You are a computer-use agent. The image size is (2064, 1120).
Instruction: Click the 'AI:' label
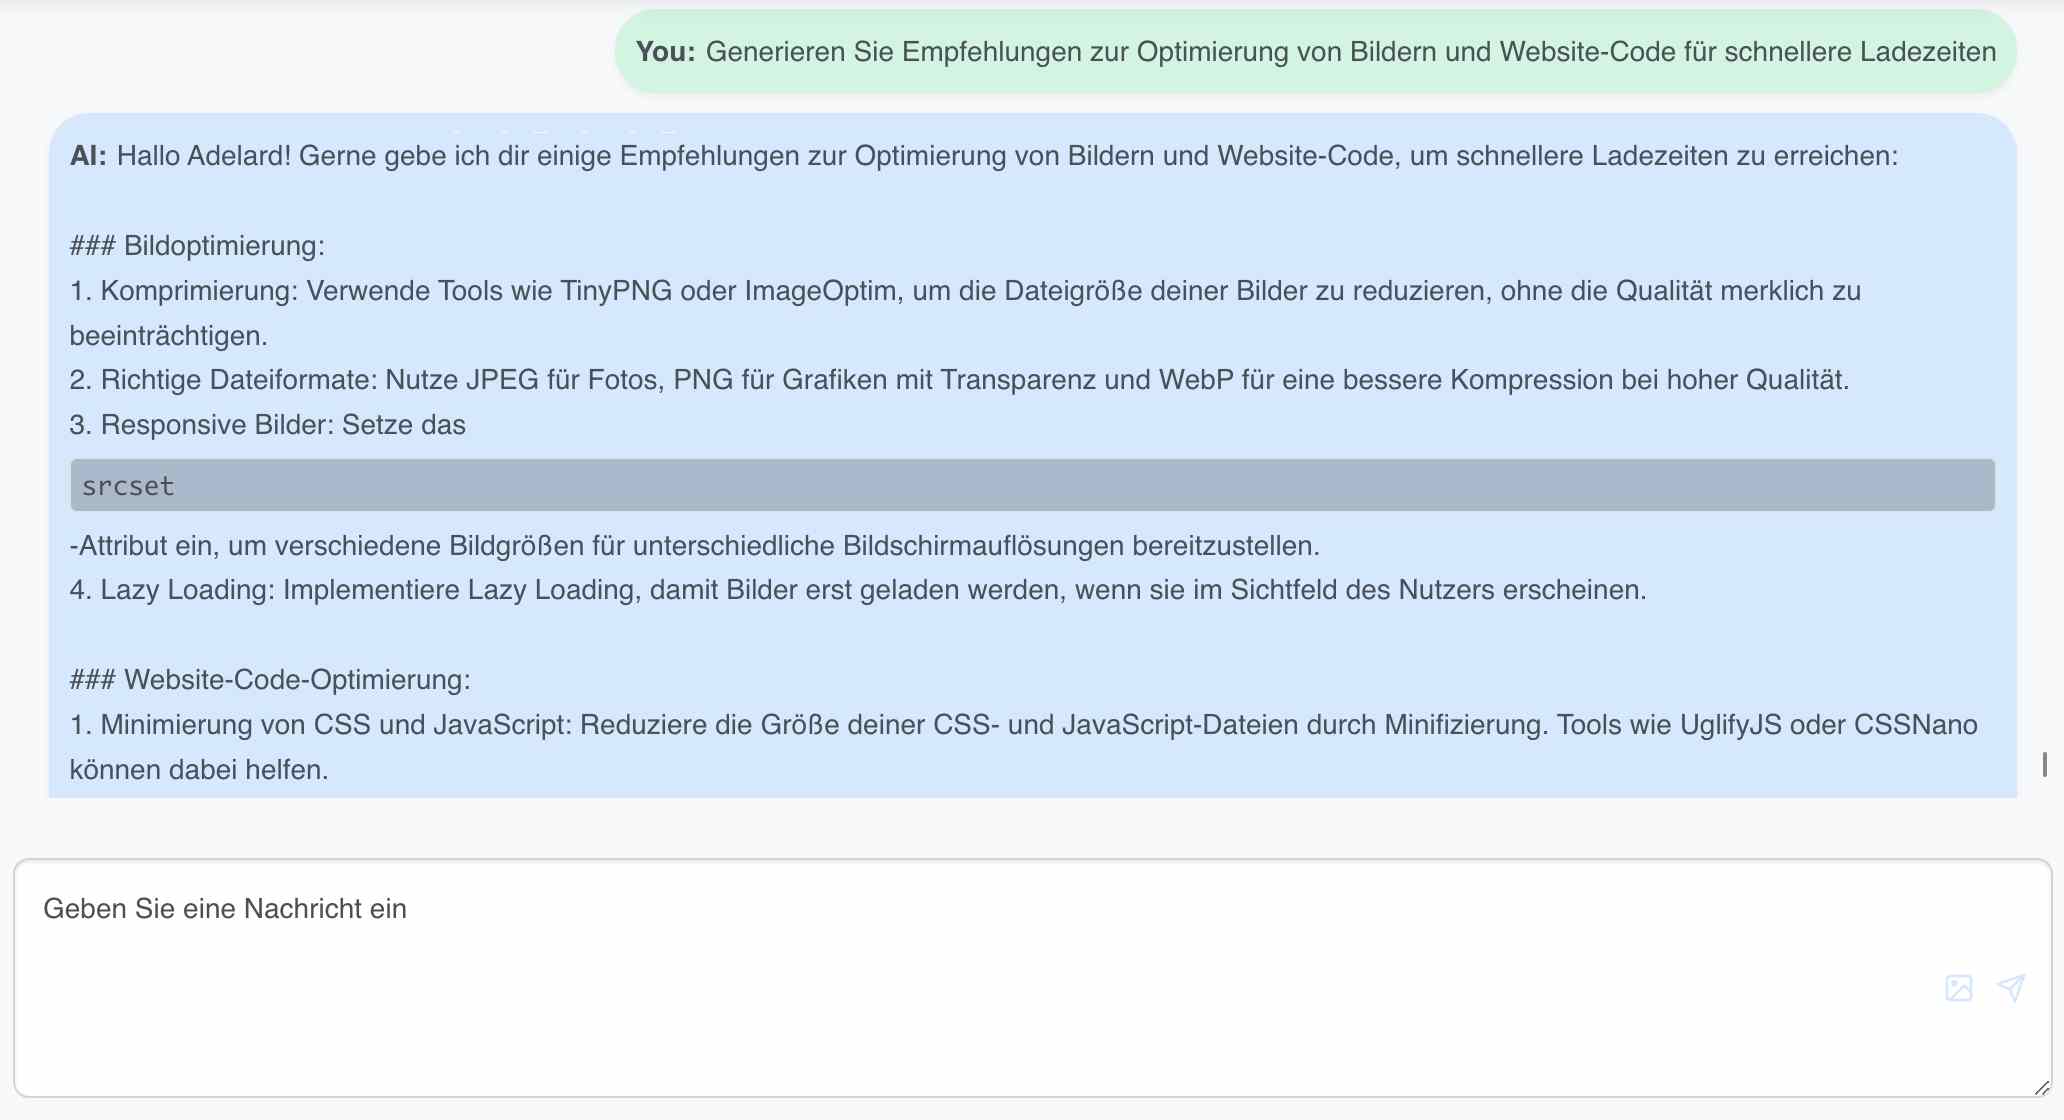coord(88,156)
